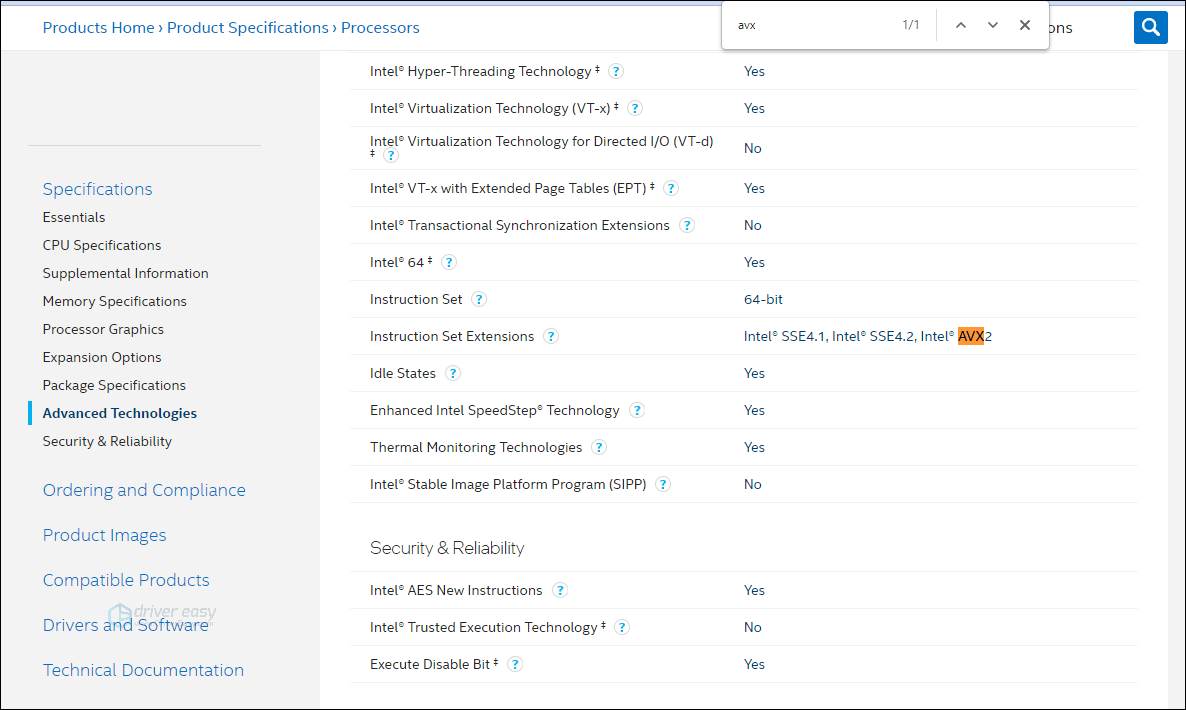Open help icon beside Instruction Set Extensions
The image size is (1186, 710).
coord(551,336)
